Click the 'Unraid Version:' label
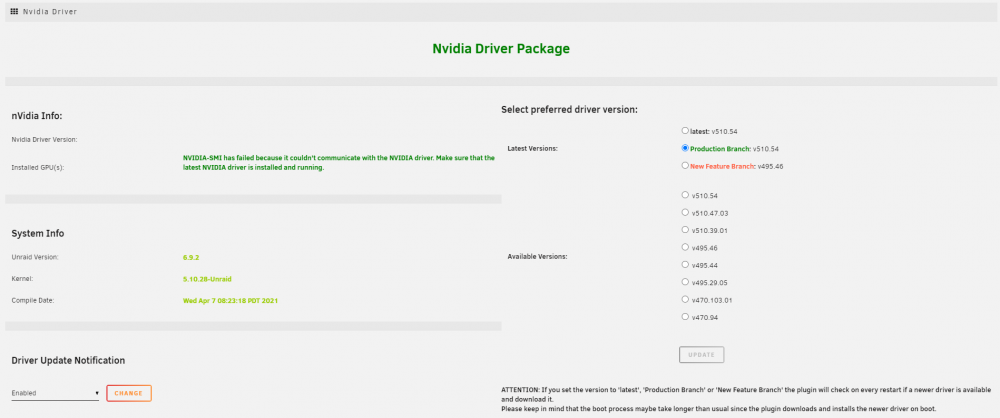This screenshot has width=1000, height=418. [35, 257]
